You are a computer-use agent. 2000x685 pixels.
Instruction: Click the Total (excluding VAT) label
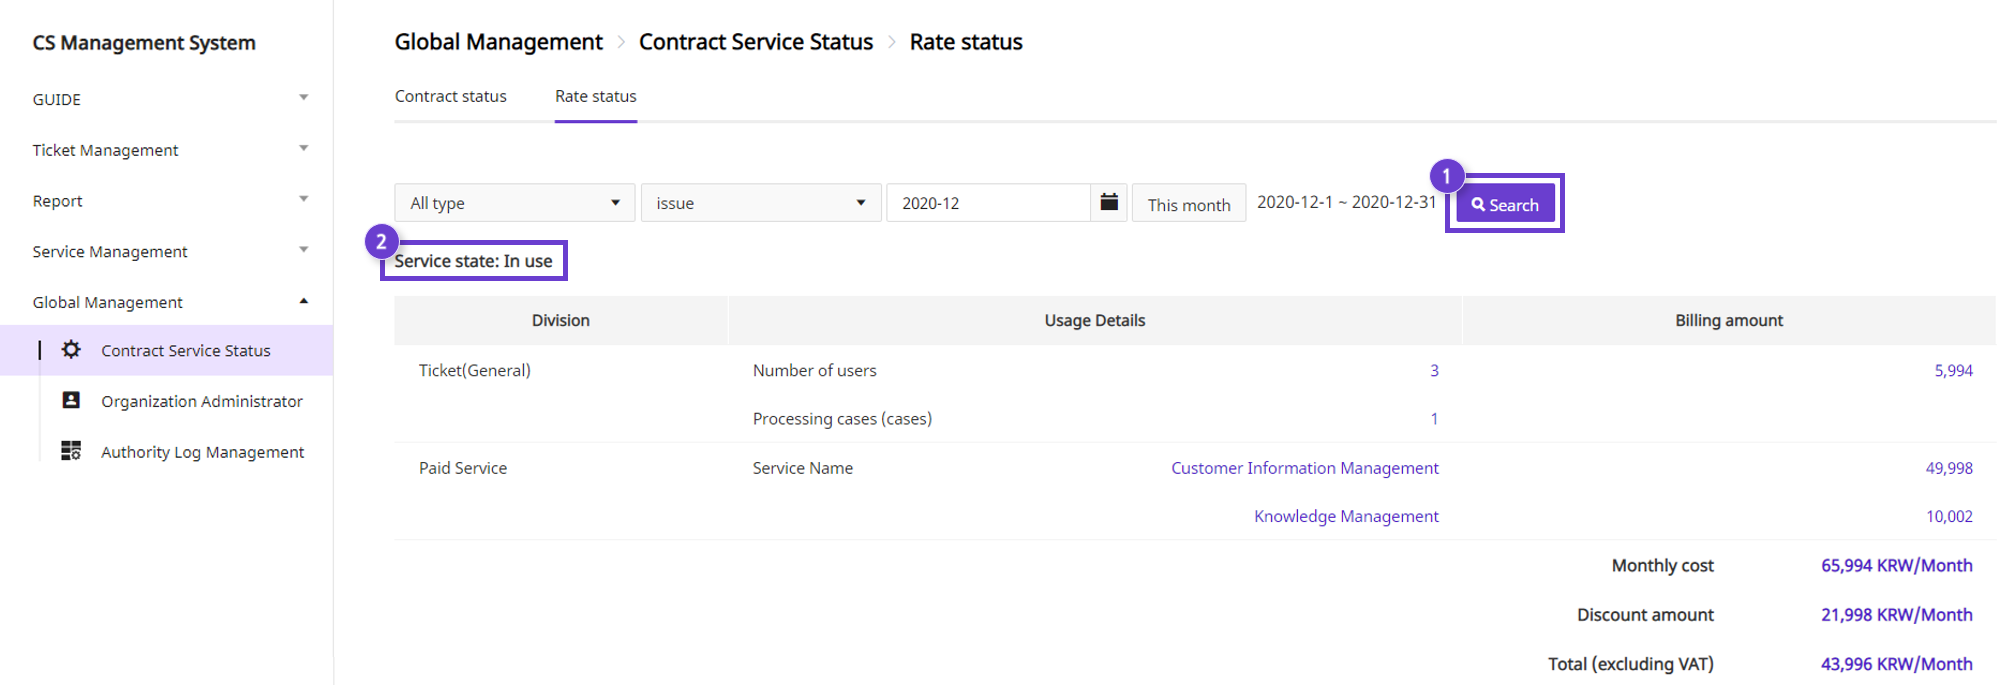[x=1631, y=664]
